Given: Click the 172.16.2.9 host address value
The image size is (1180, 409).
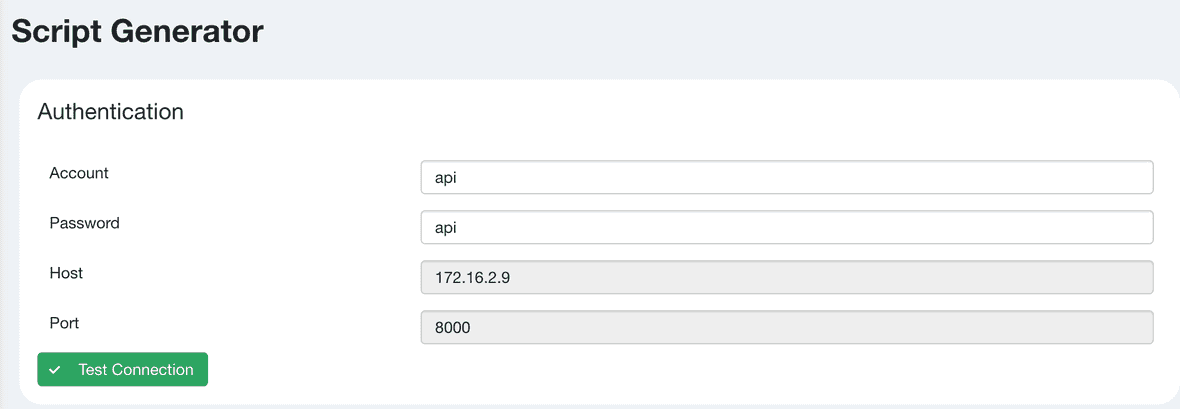Looking at the screenshot, I should tap(473, 278).
